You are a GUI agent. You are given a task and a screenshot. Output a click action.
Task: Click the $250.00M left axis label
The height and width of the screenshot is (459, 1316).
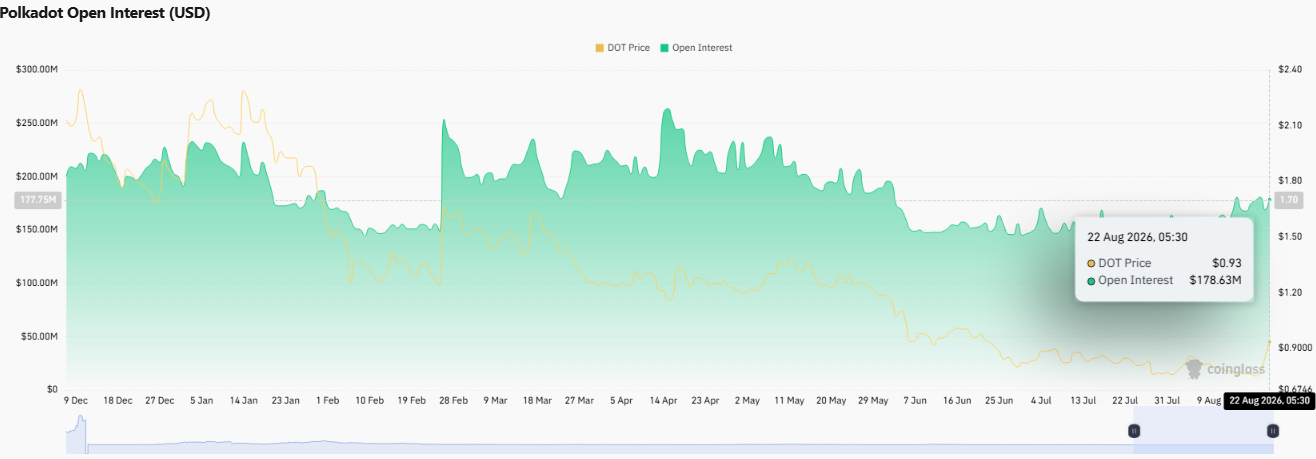click(37, 123)
